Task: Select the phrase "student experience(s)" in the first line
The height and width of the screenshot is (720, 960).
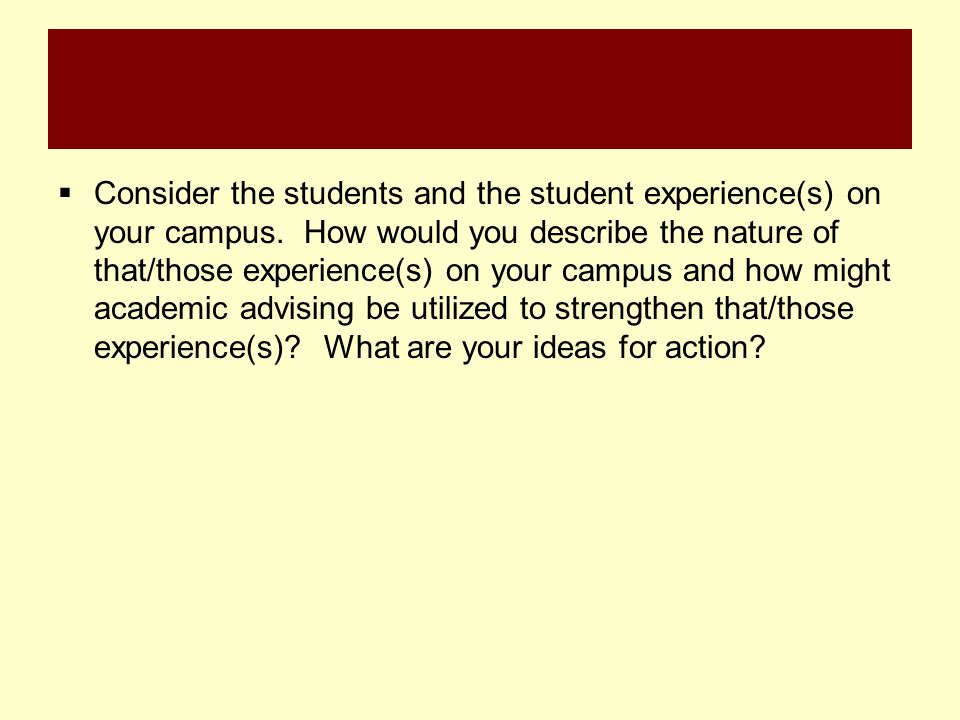Action: coord(681,195)
